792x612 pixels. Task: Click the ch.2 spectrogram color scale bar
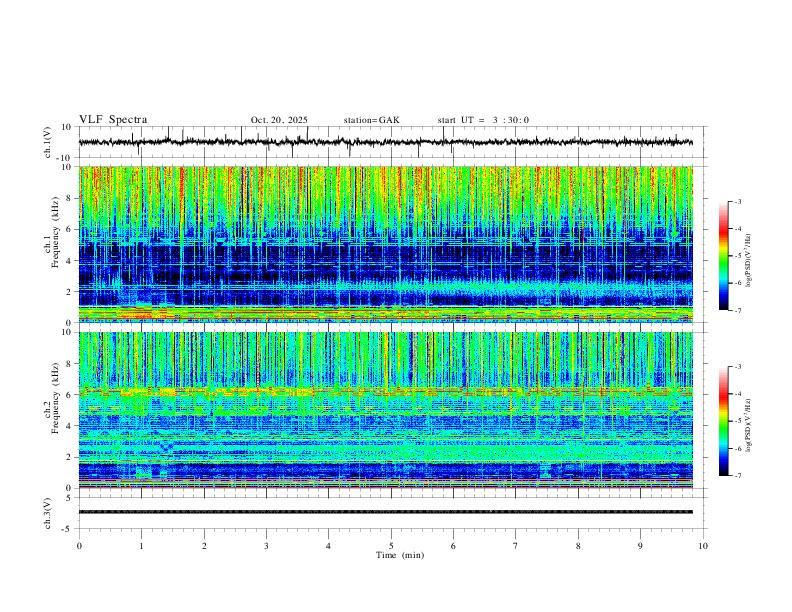[x=723, y=421]
